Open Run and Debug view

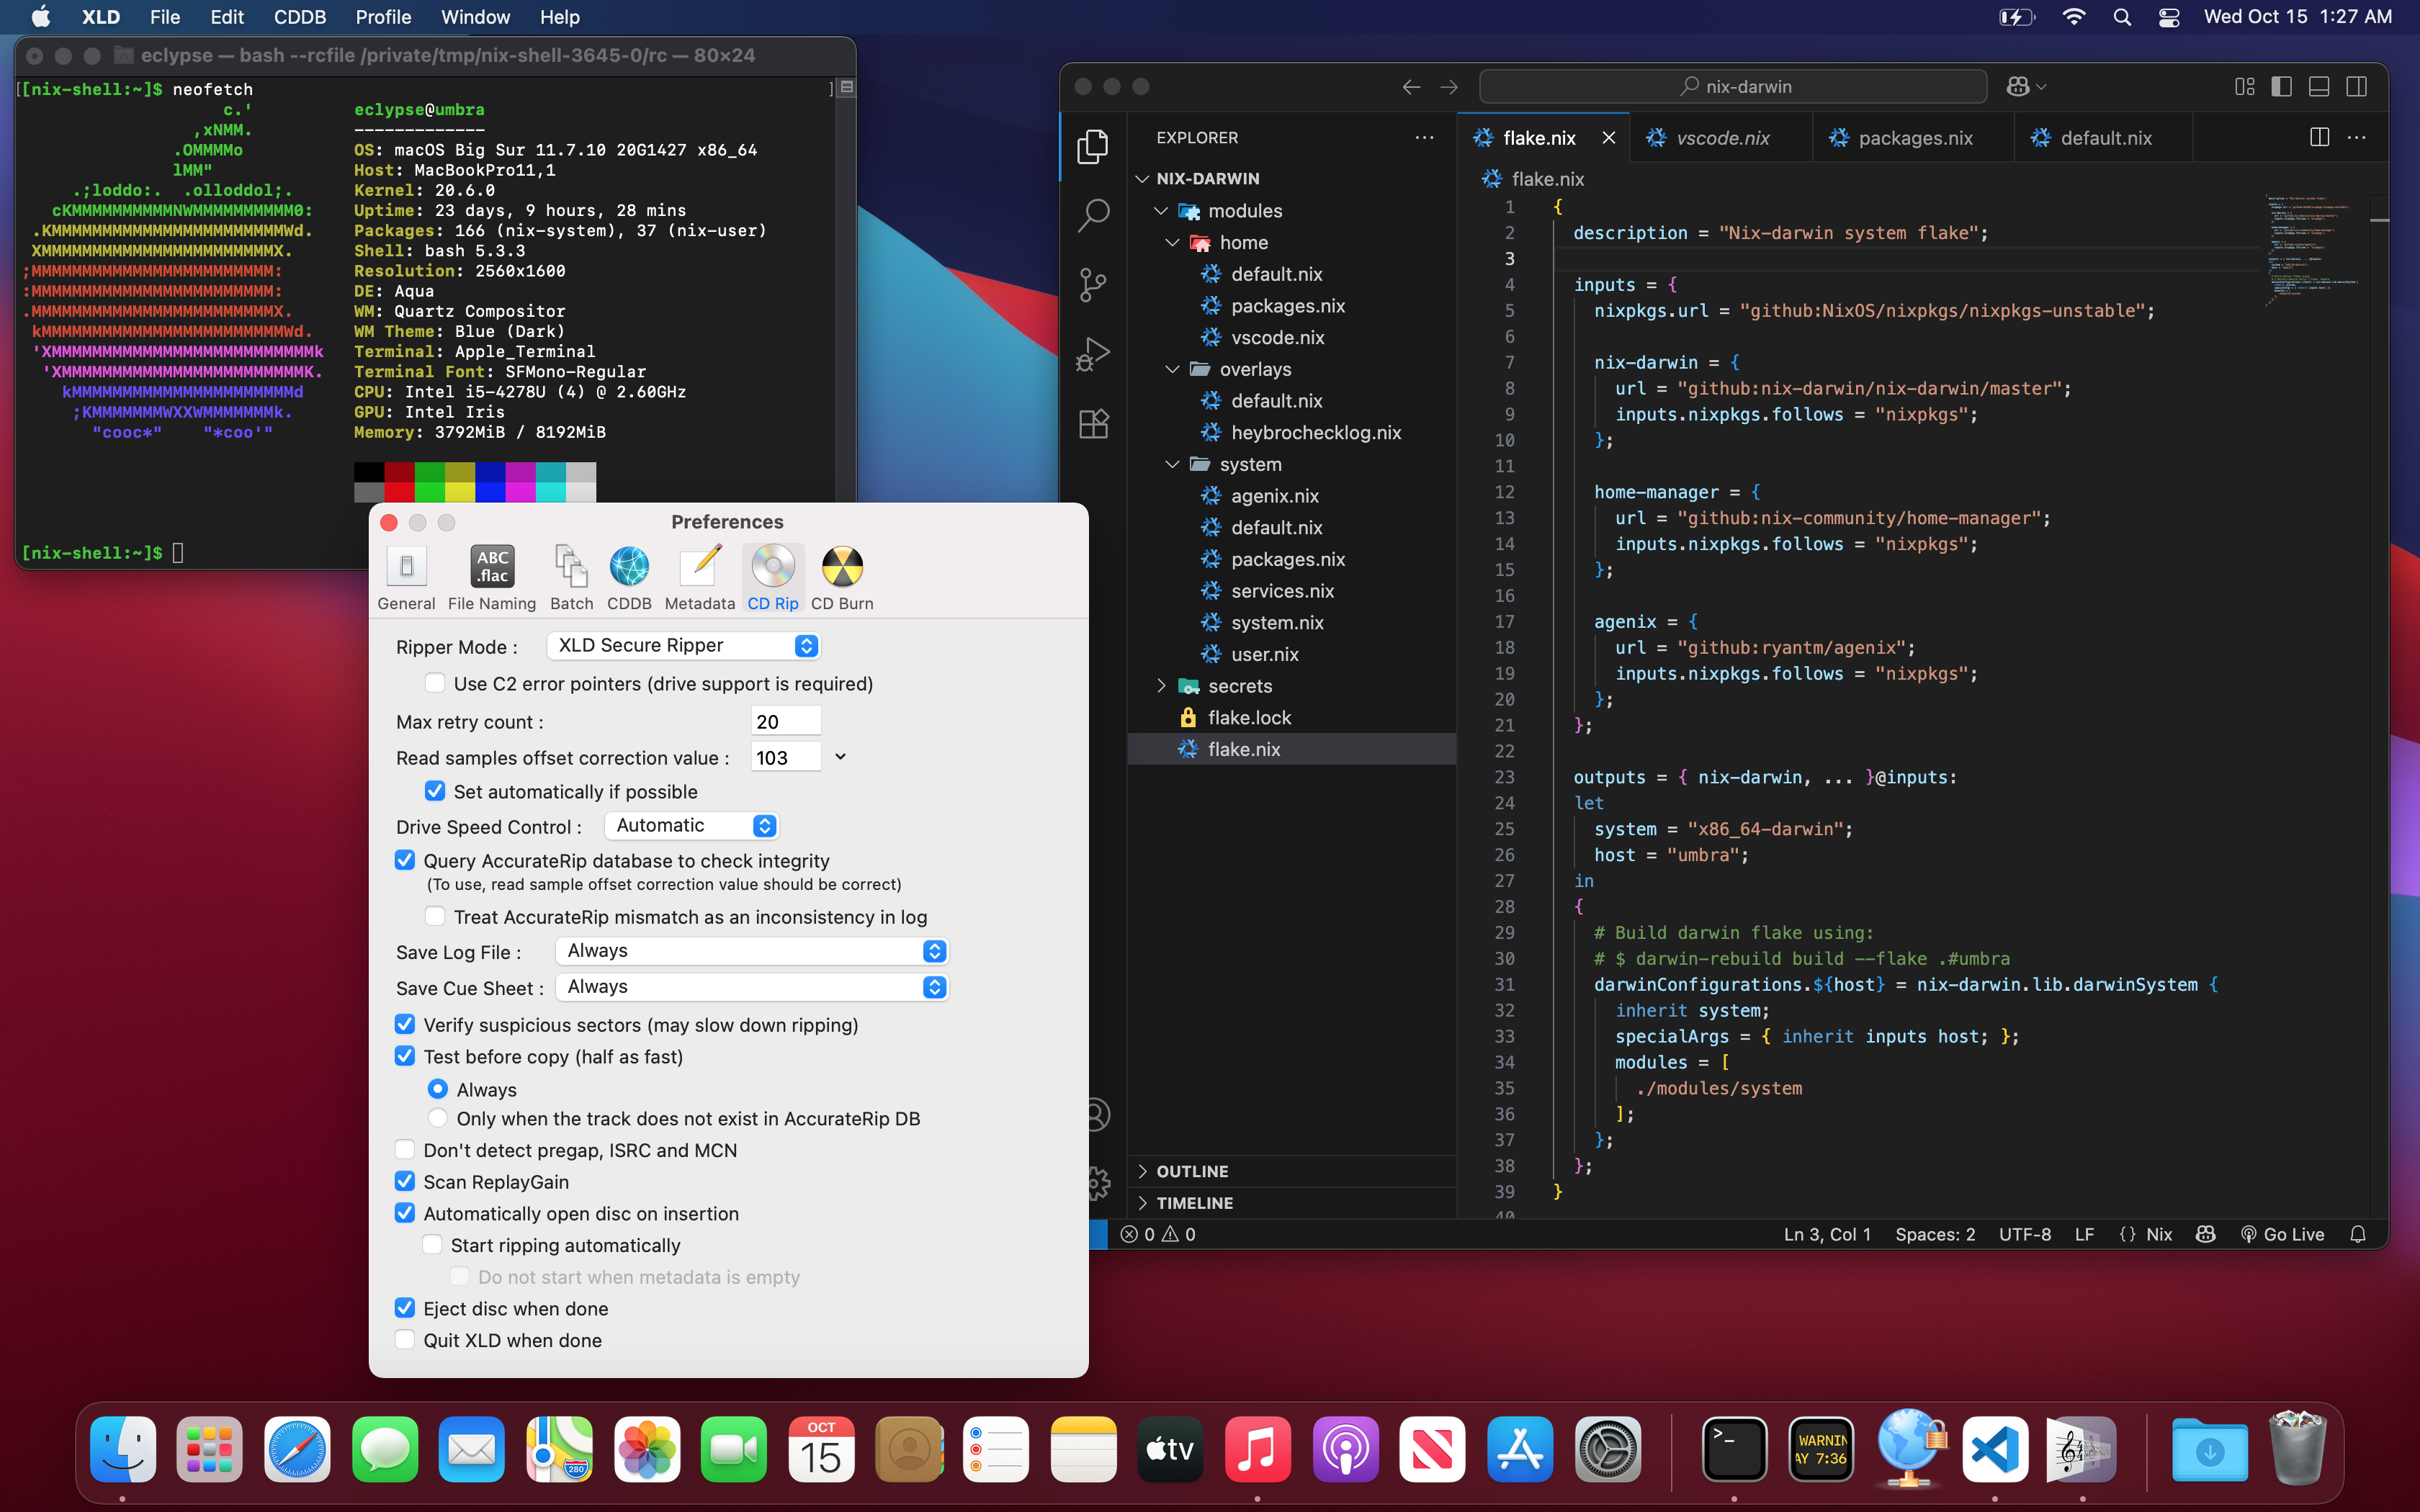[1093, 354]
